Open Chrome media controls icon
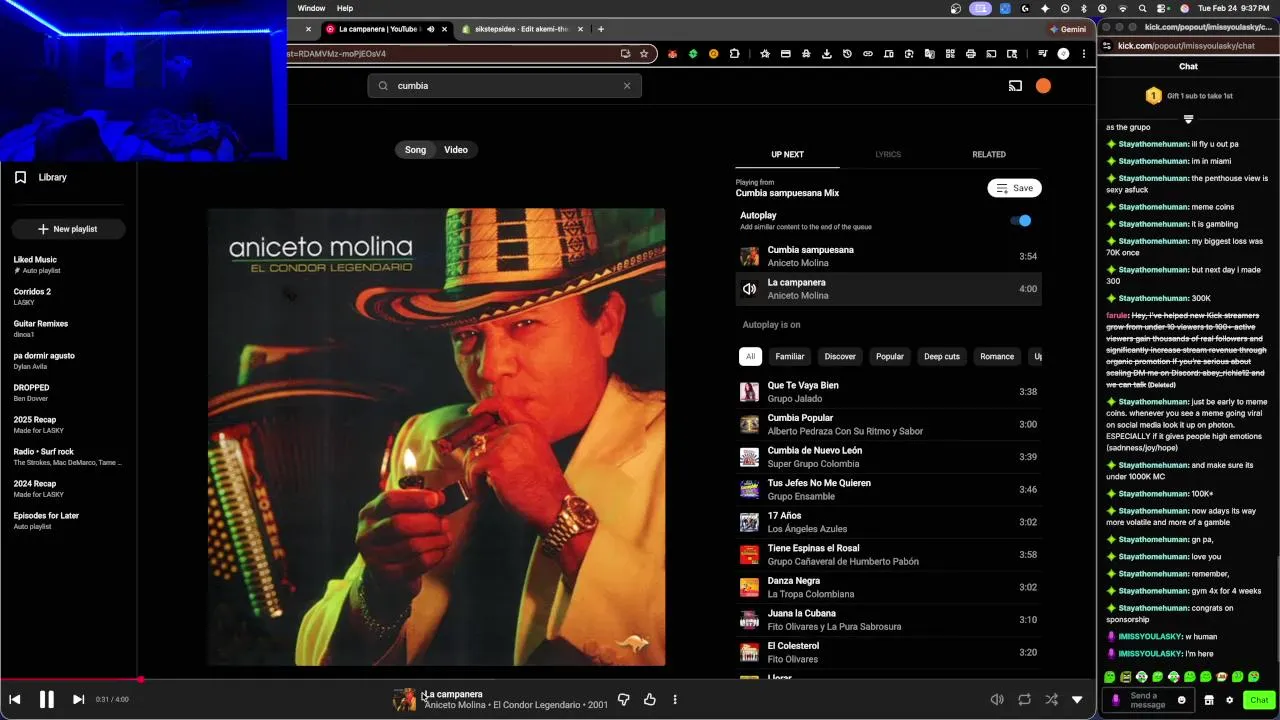 coord(1042,54)
